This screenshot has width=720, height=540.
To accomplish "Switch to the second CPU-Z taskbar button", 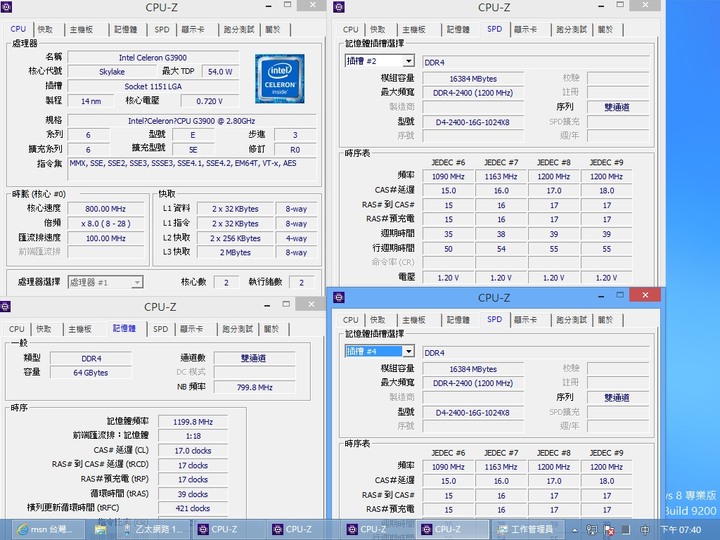I will (x=292, y=529).
